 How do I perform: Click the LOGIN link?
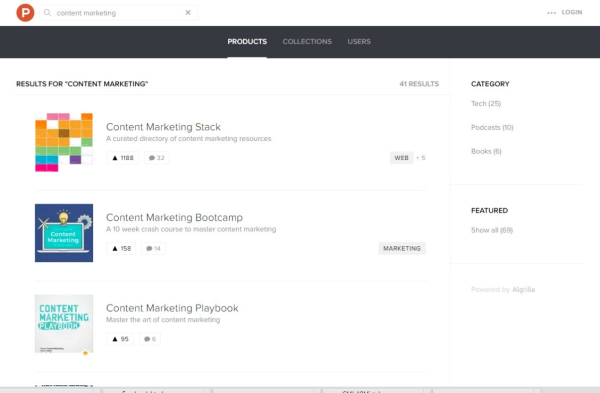pyautogui.click(x=572, y=12)
